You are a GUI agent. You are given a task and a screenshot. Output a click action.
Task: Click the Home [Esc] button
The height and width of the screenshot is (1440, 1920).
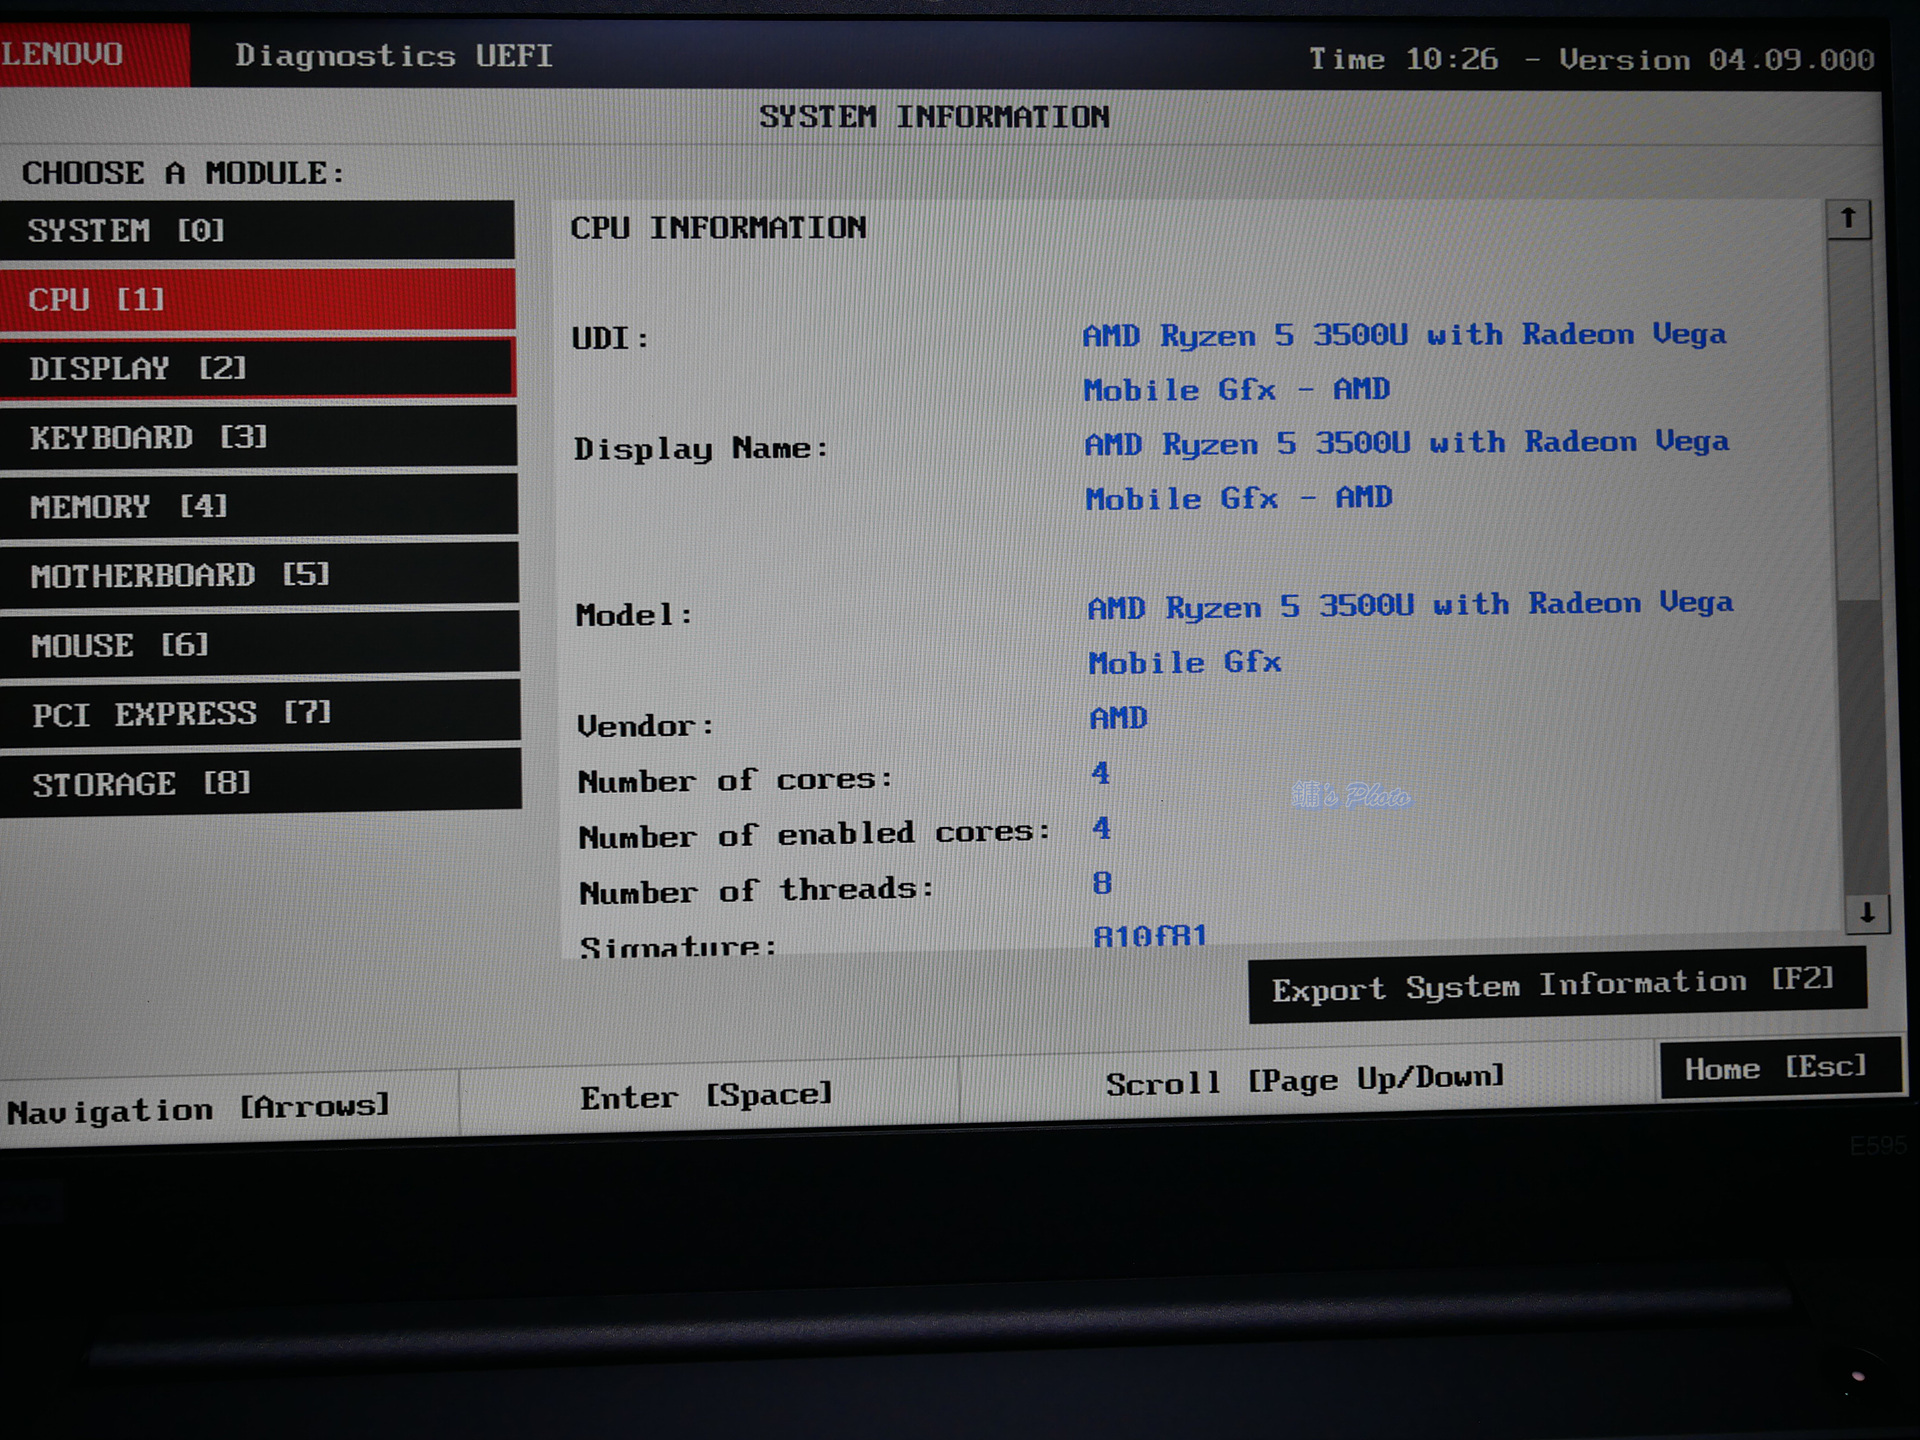click(x=1776, y=1068)
